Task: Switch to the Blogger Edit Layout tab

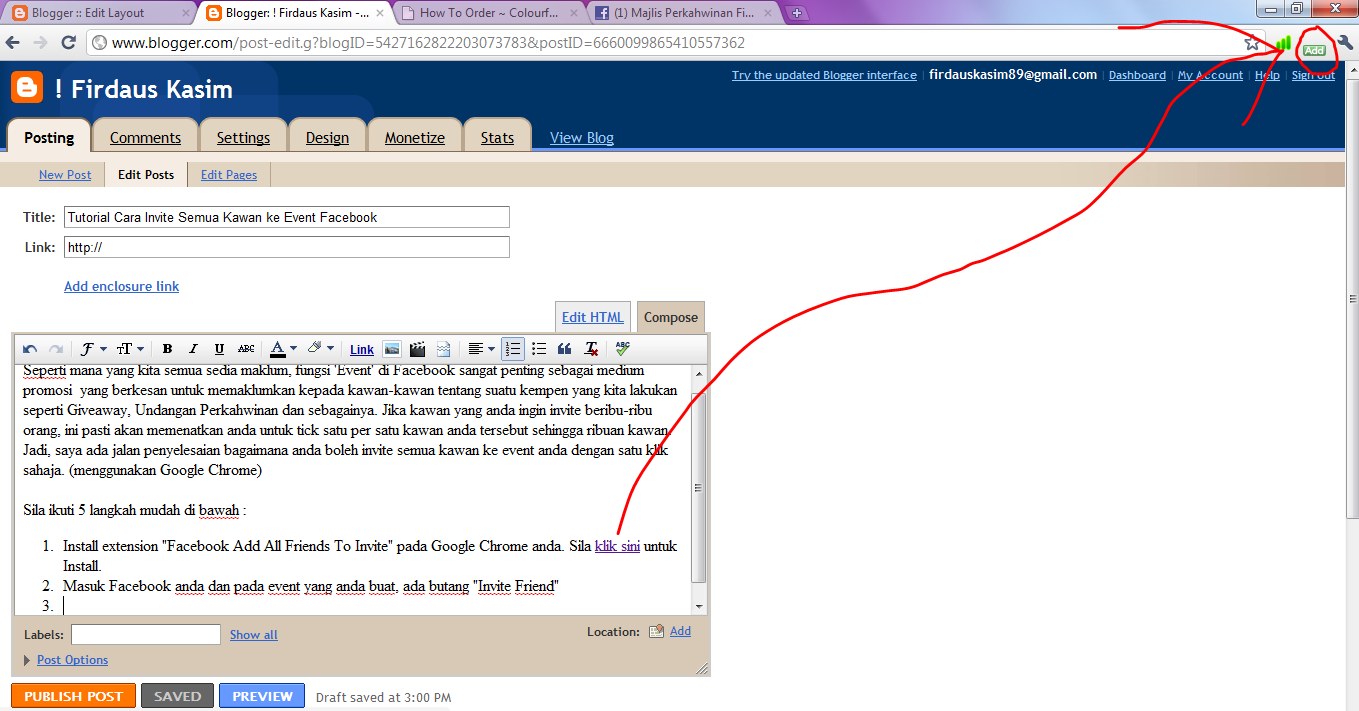Action: click(98, 13)
